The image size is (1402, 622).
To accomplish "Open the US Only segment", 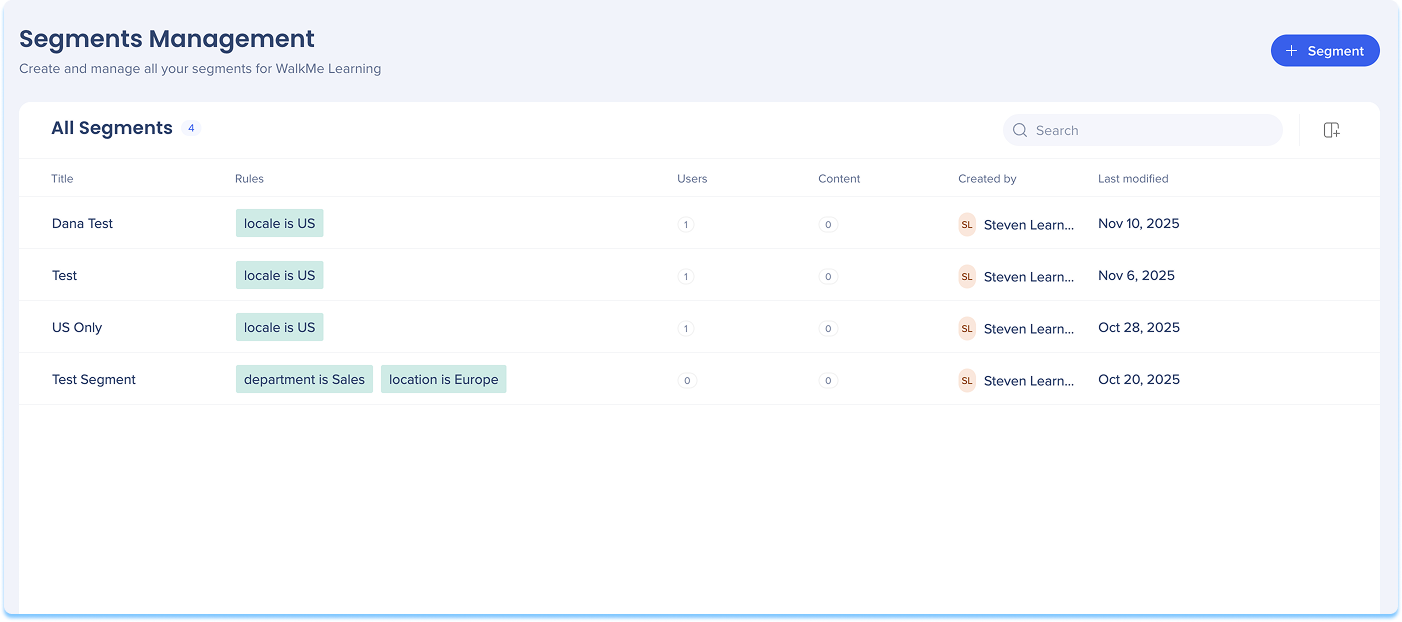I will click(77, 328).
